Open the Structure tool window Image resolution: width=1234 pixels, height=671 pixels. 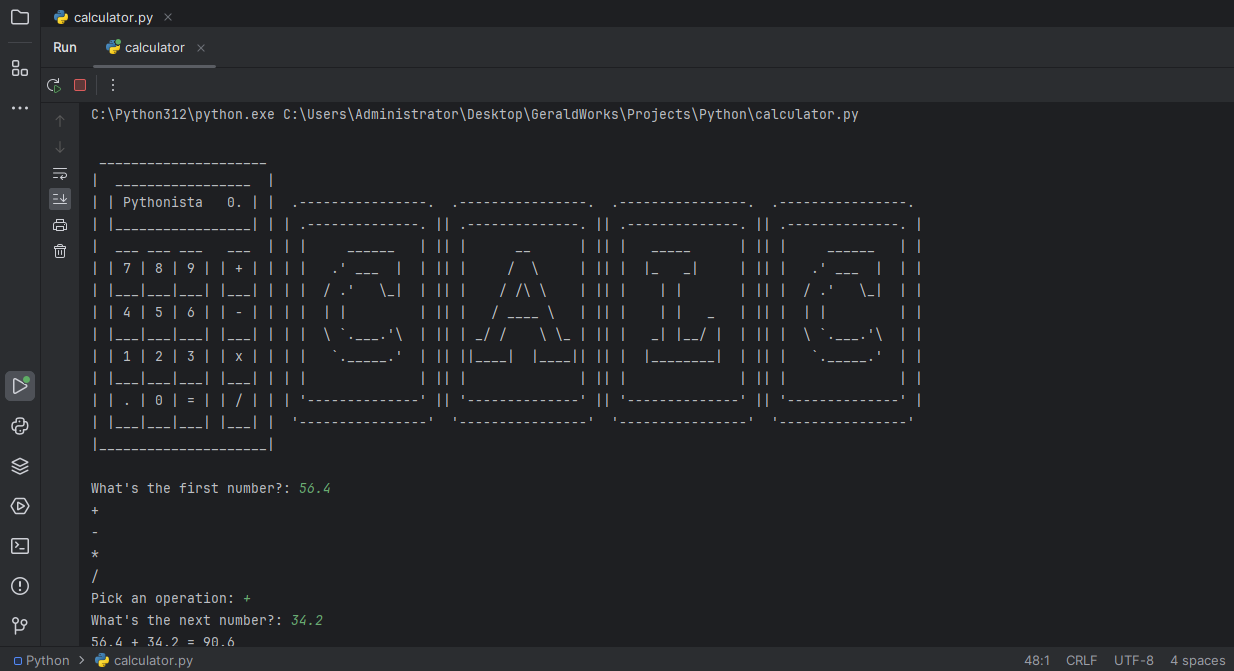20,68
